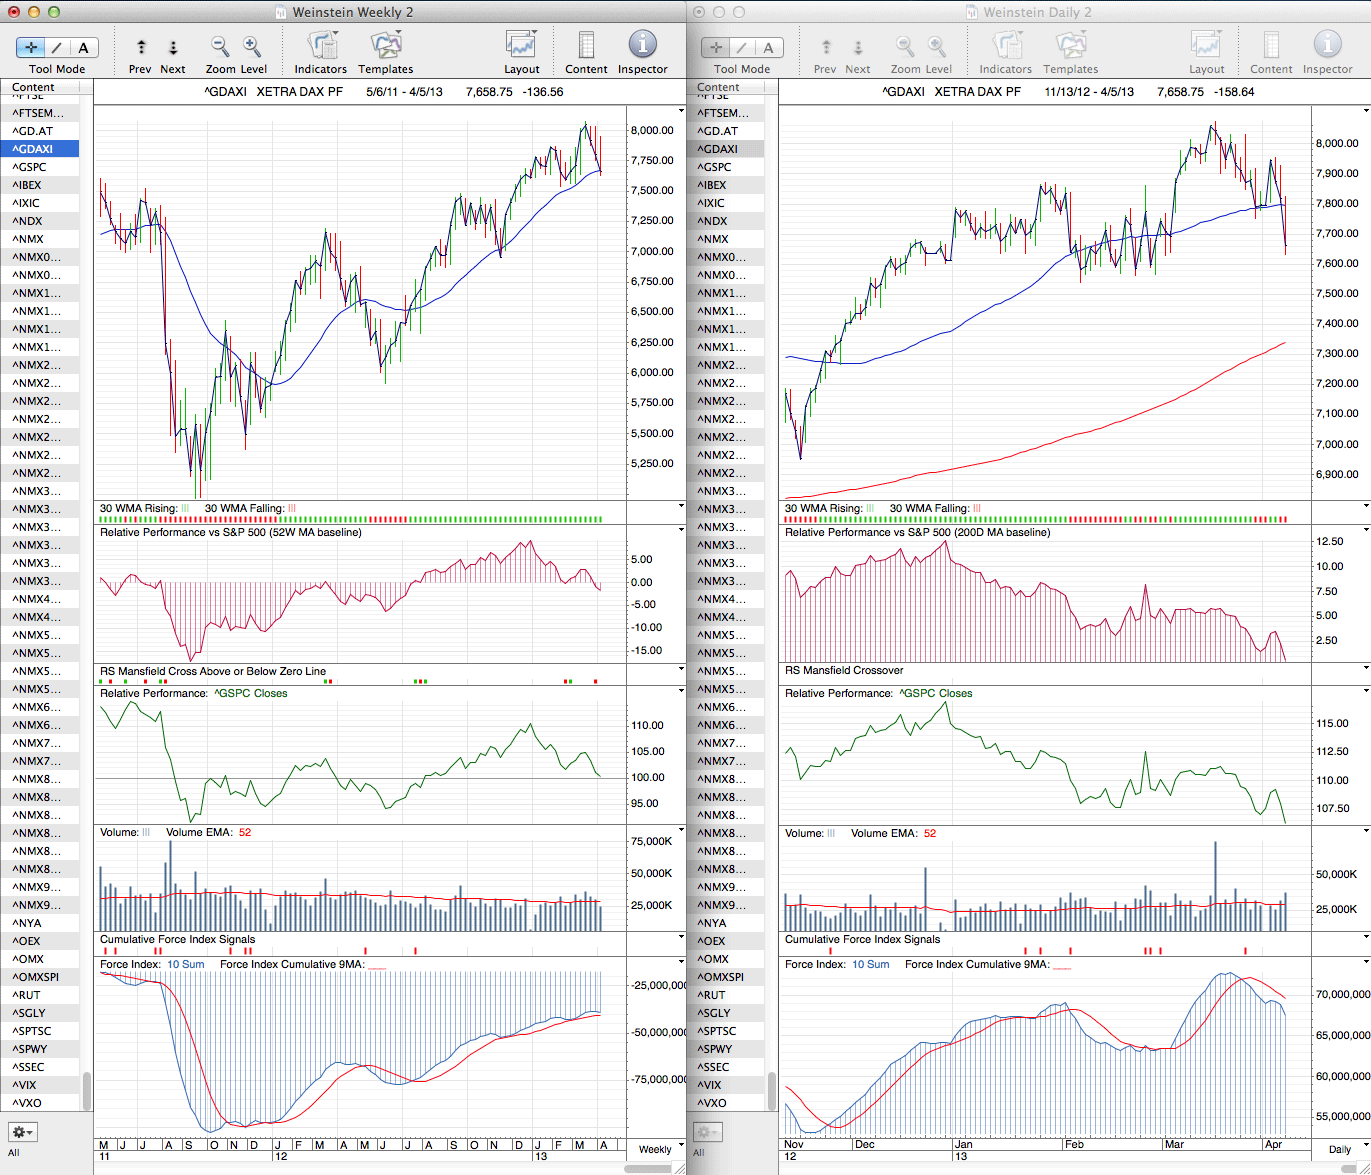The image size is (1371, 1175).
Task: Click the Next arrow in Weekly window toolbar
Action: tap(173, 47)
